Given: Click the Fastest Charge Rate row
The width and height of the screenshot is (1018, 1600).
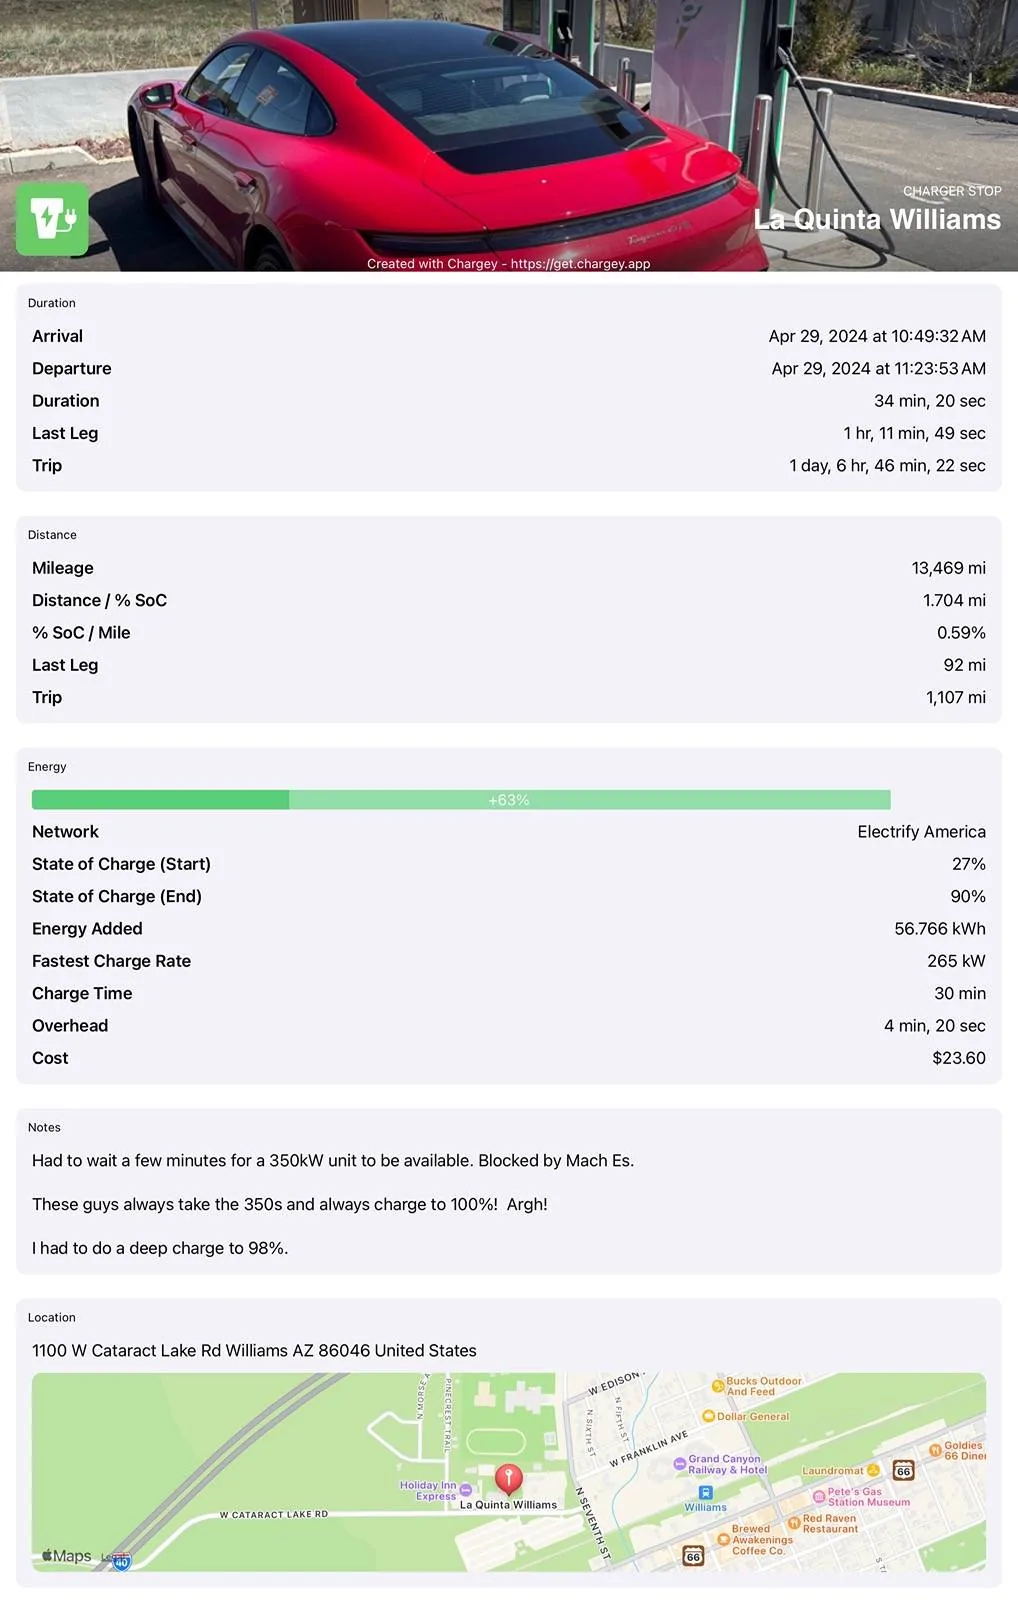Looking at the screenshot, I should pyautogui.click(x=509, y=961).
